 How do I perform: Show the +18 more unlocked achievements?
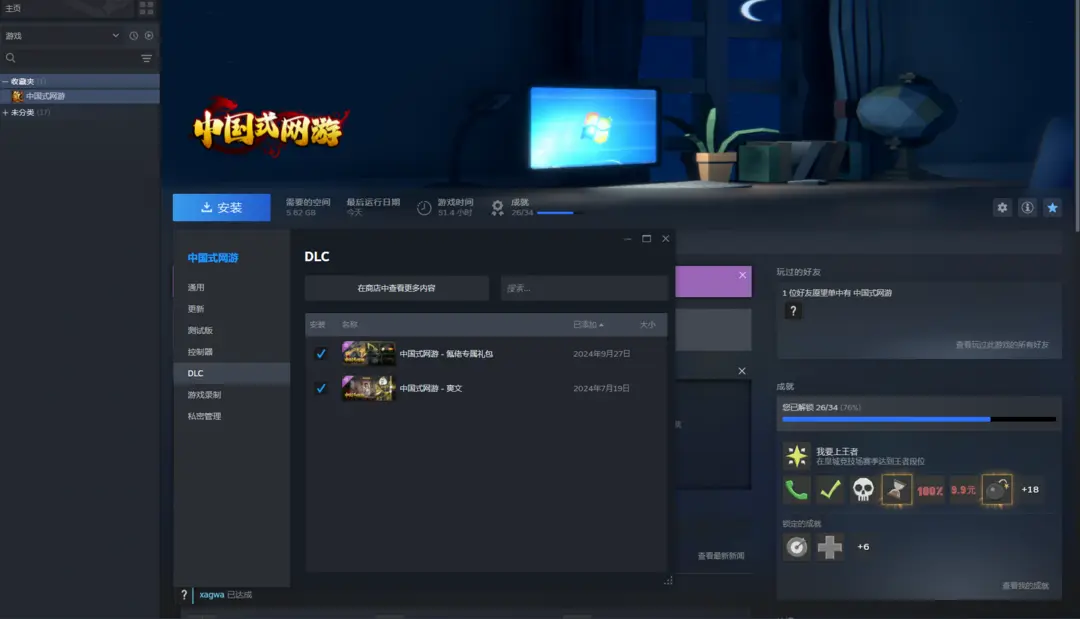[1030, 490]
